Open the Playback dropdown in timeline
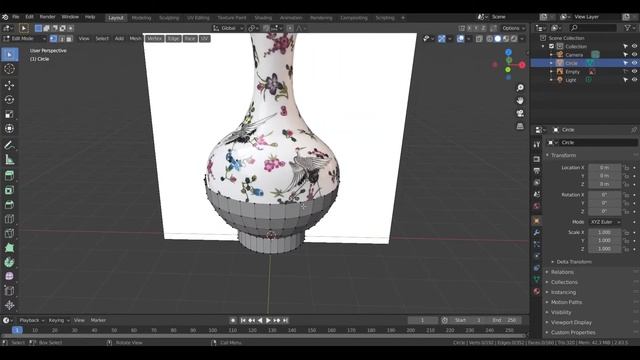The width and height of the screenshot is (640, 360). click(x=31, y=320)
